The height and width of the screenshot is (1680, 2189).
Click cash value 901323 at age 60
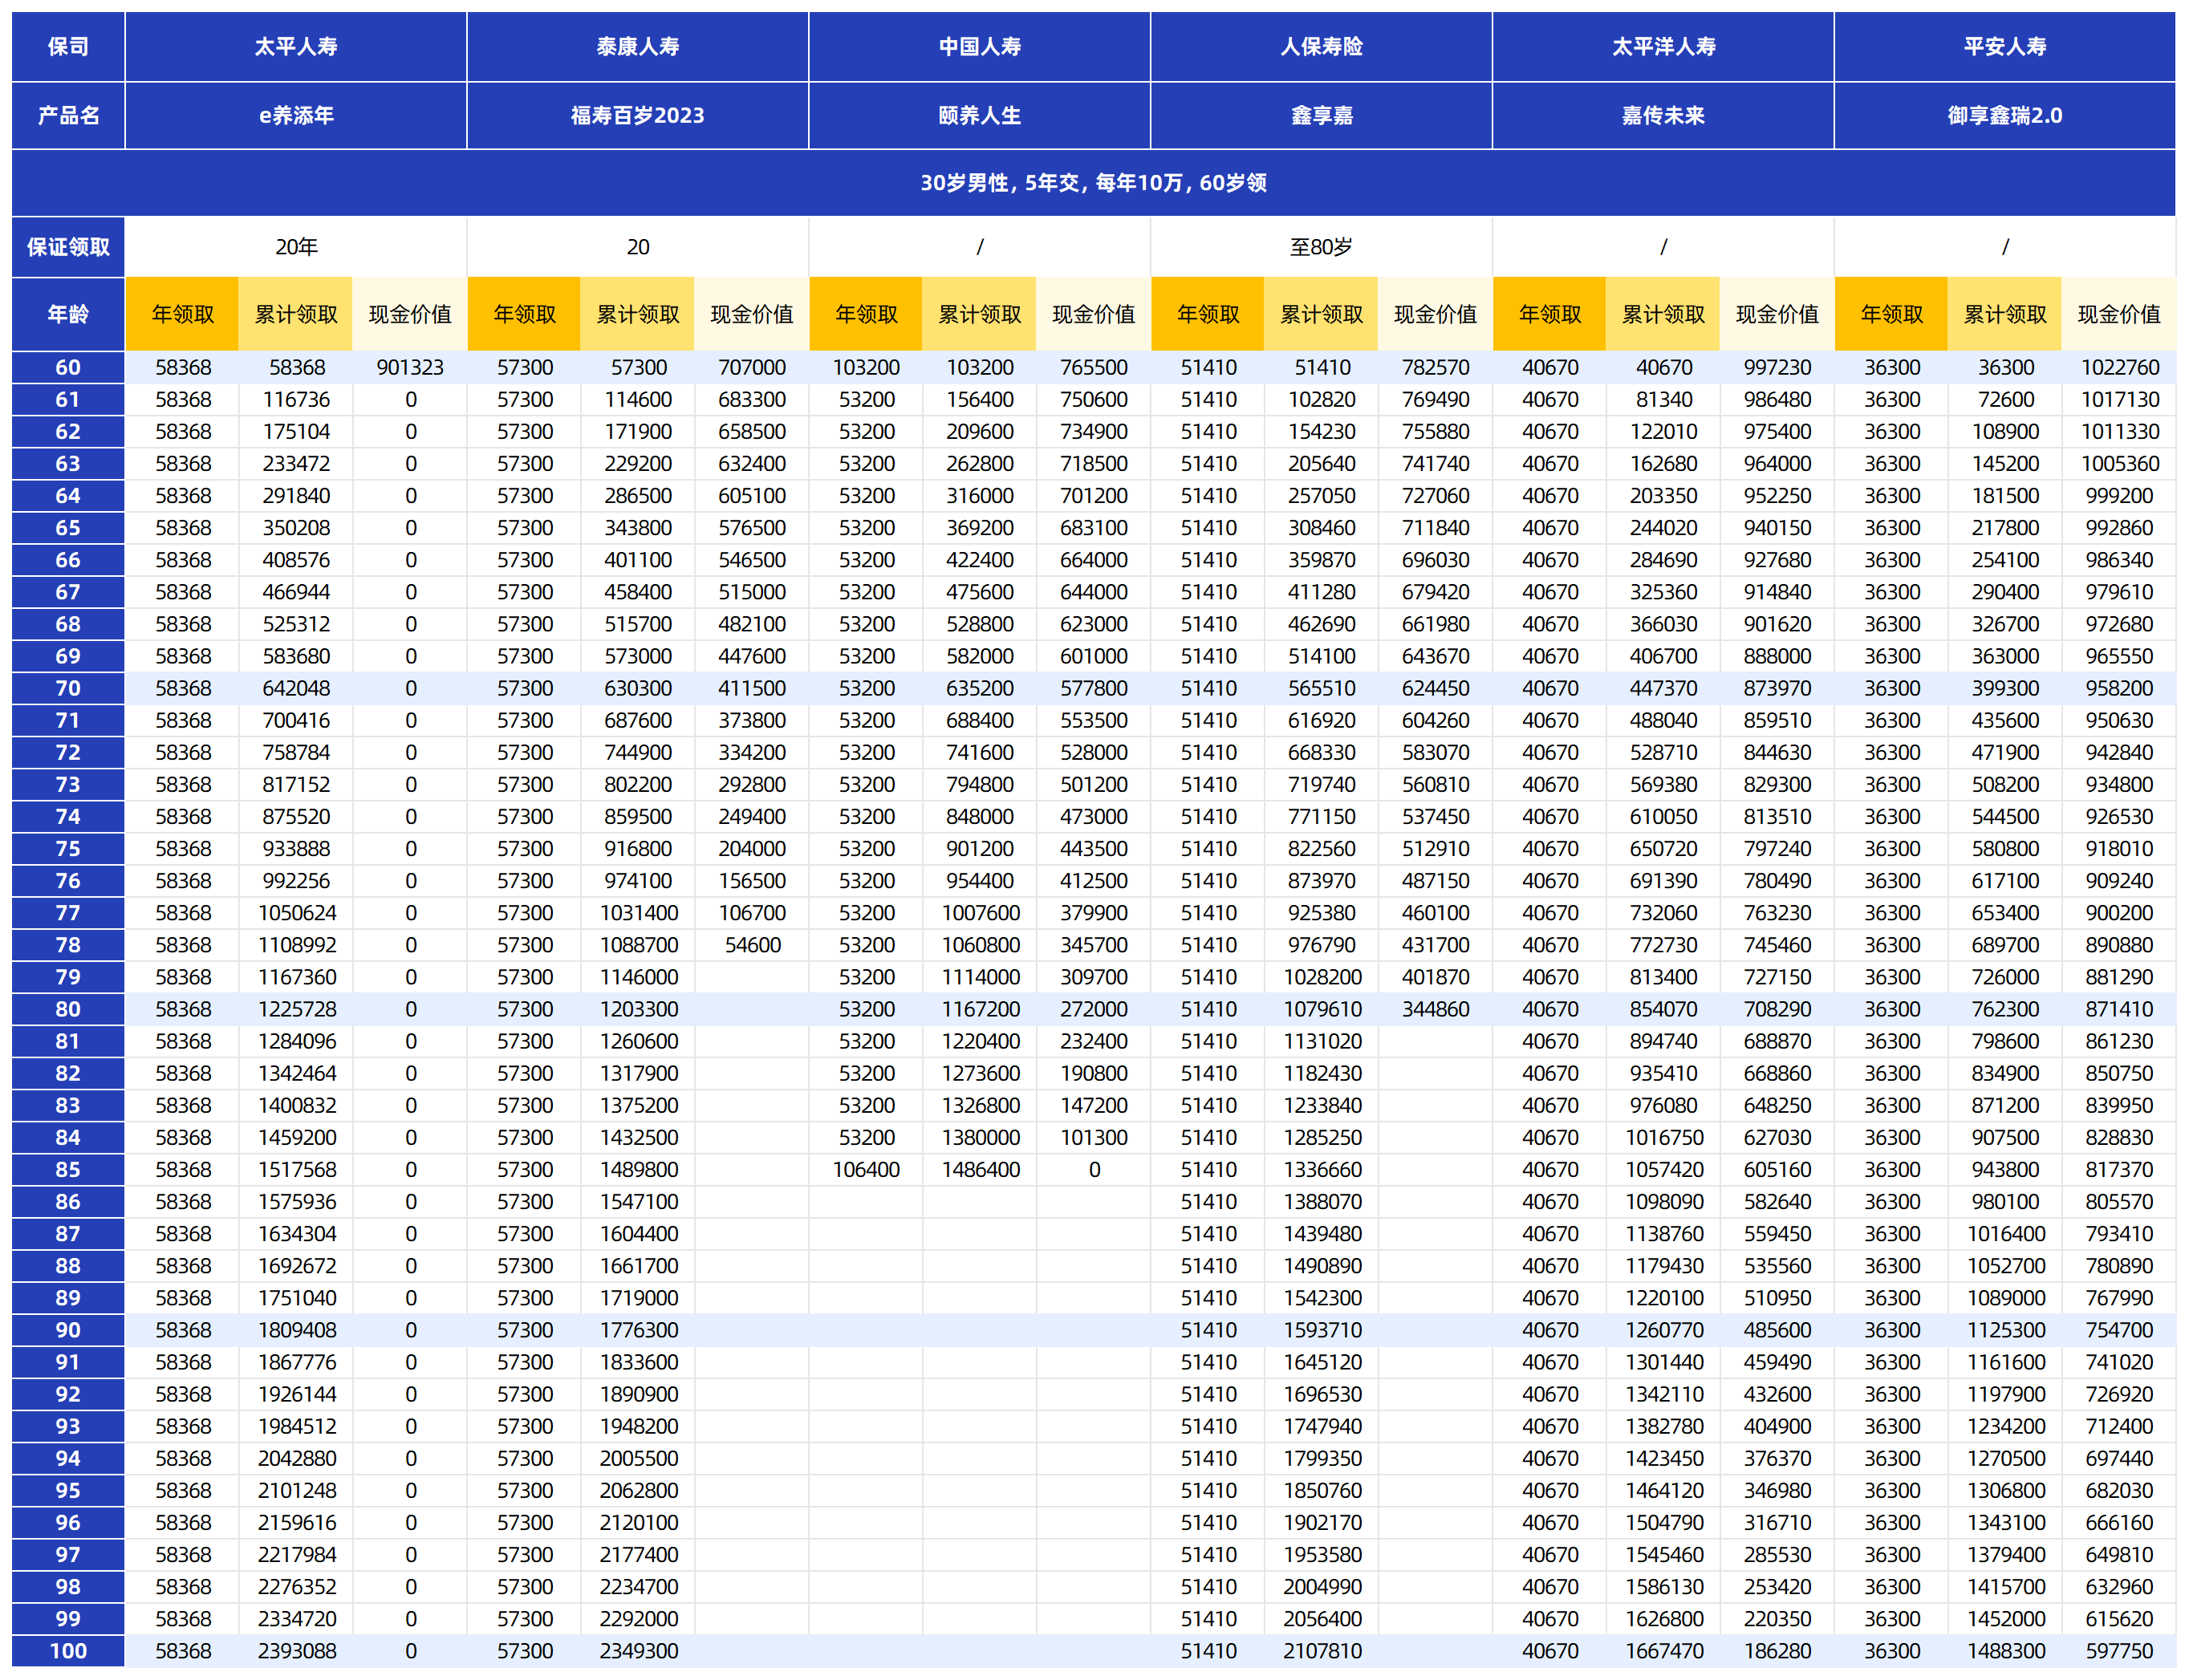coord(410,367)
